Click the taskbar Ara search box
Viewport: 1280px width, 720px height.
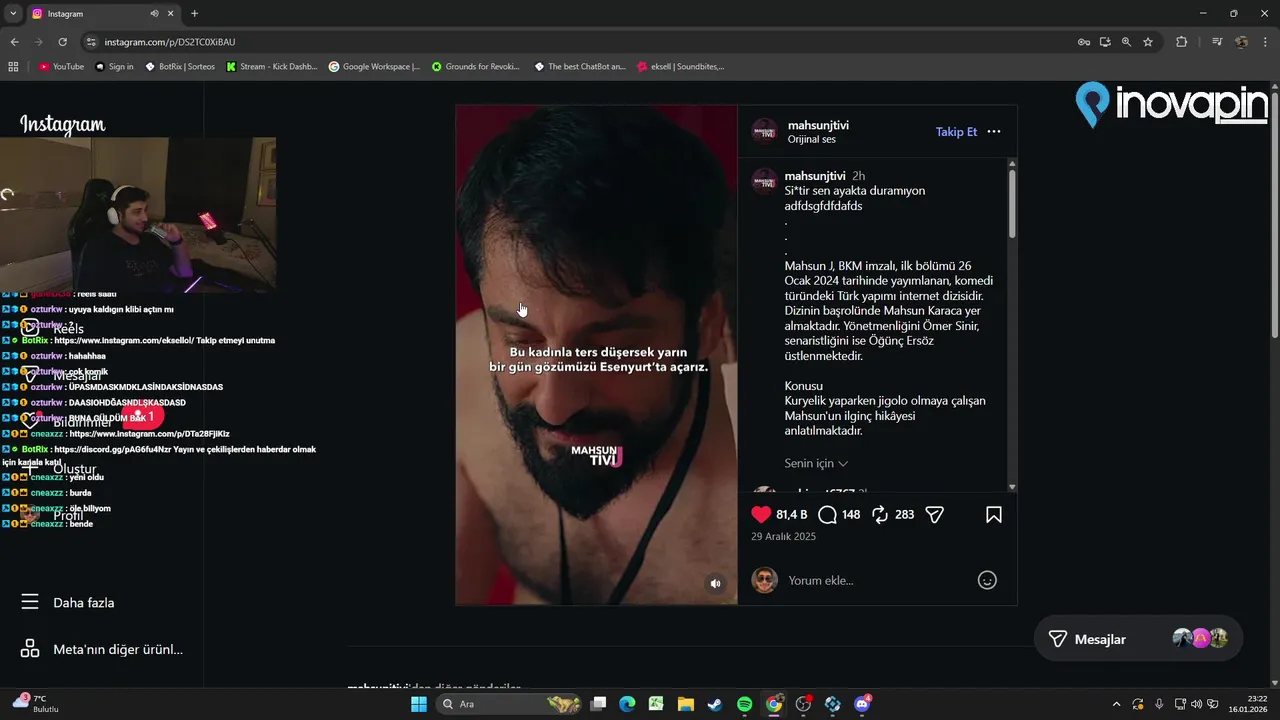510,704
